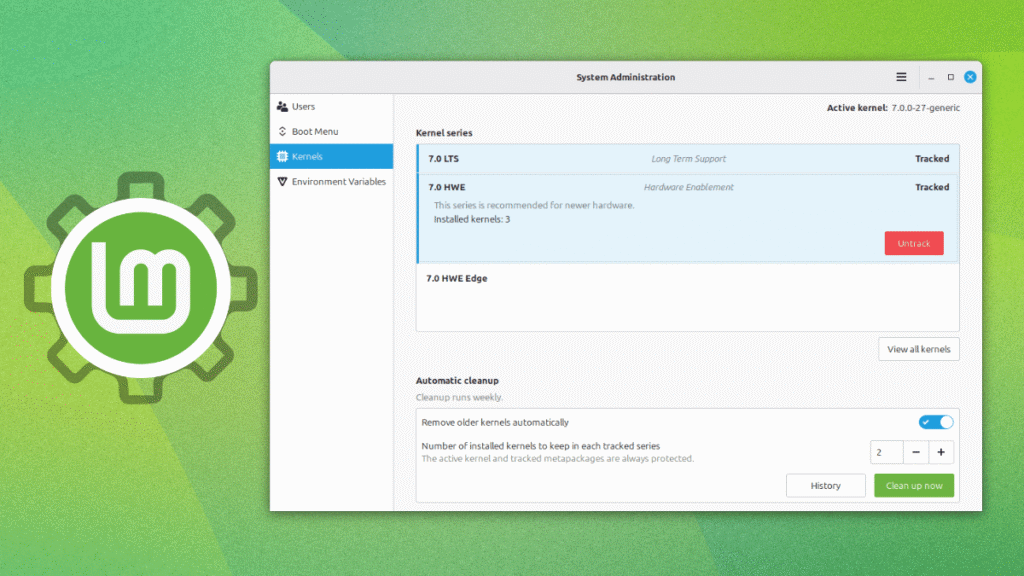
Task: Click Clean up now button
Action: pos(914,486)
